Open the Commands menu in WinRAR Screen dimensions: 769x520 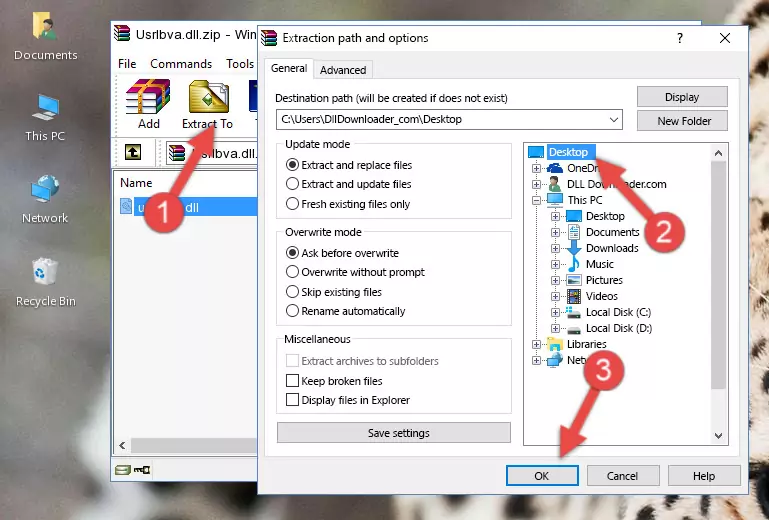coord(181,64)
